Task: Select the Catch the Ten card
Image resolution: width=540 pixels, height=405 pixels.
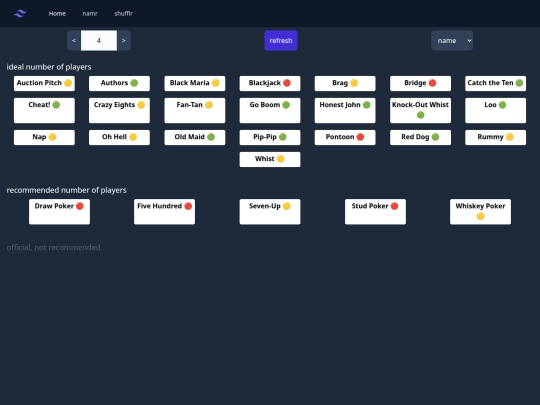Action: click(495, 83)
